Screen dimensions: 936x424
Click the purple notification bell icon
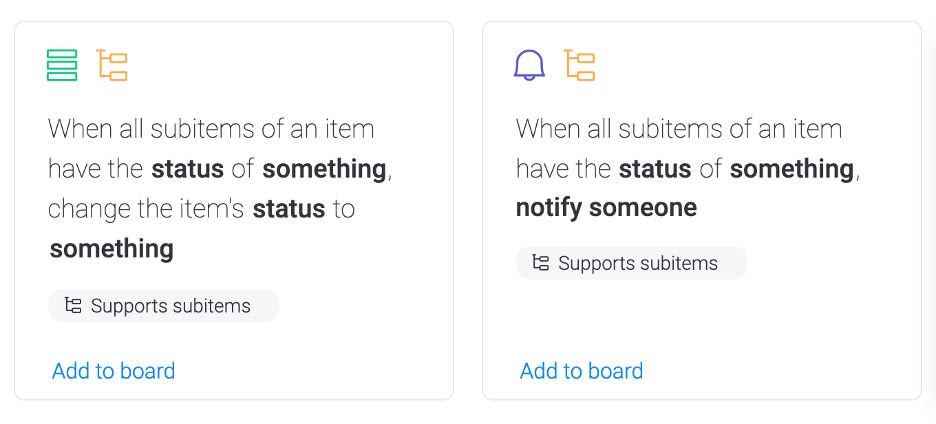529,65
